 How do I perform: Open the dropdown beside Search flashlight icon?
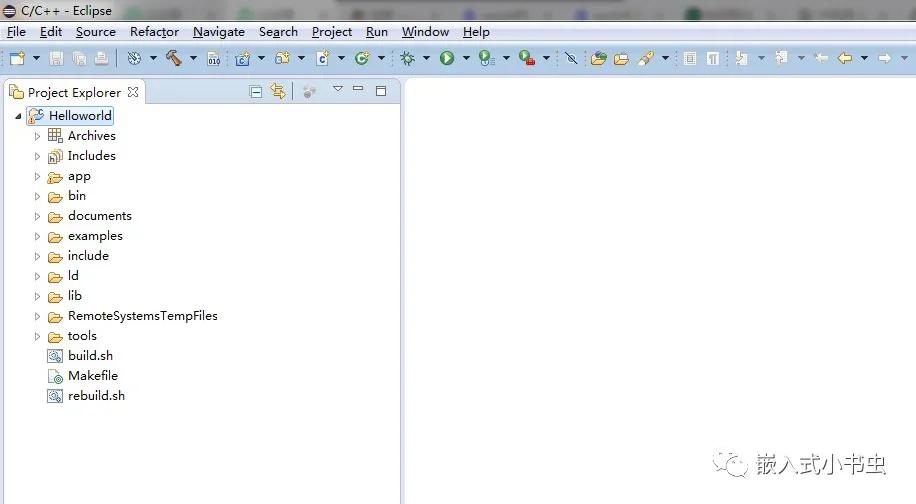point(665,58)
